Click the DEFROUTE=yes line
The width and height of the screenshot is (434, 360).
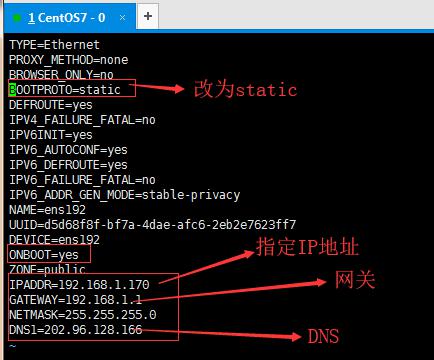51,105
